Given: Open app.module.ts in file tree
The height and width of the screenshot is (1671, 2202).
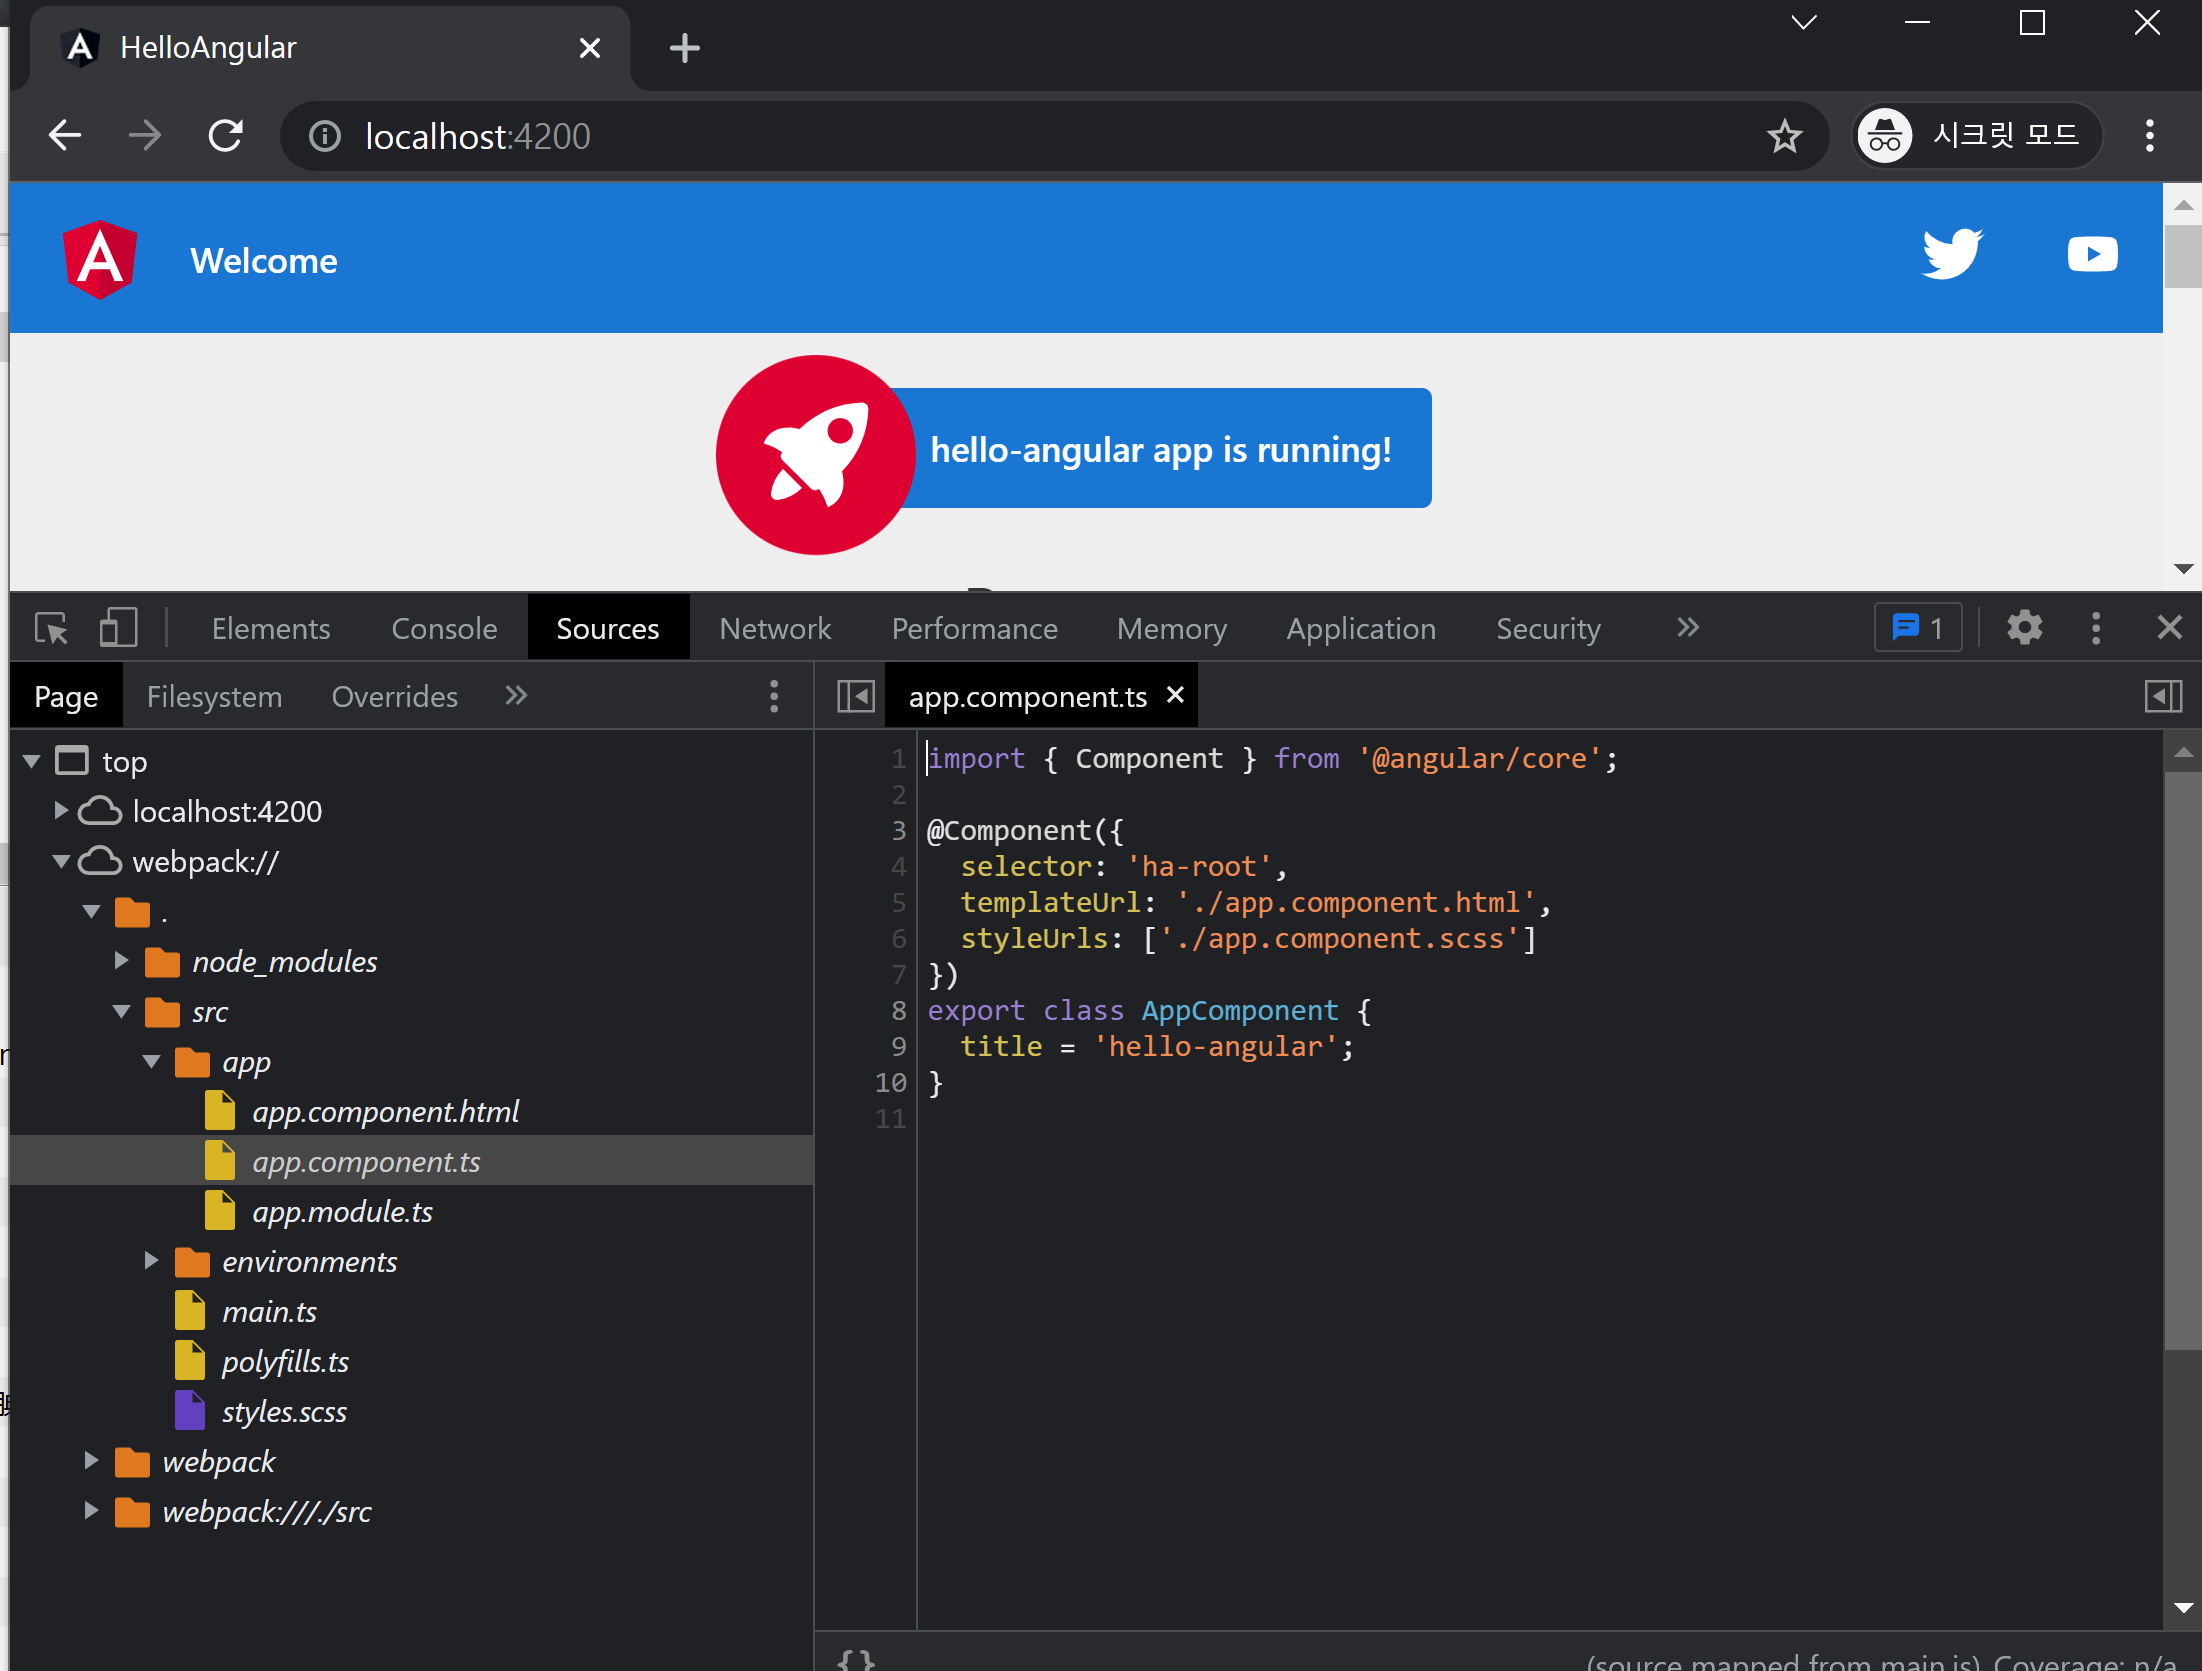Looking at the screenshot, I should [x=342, y=1212].
